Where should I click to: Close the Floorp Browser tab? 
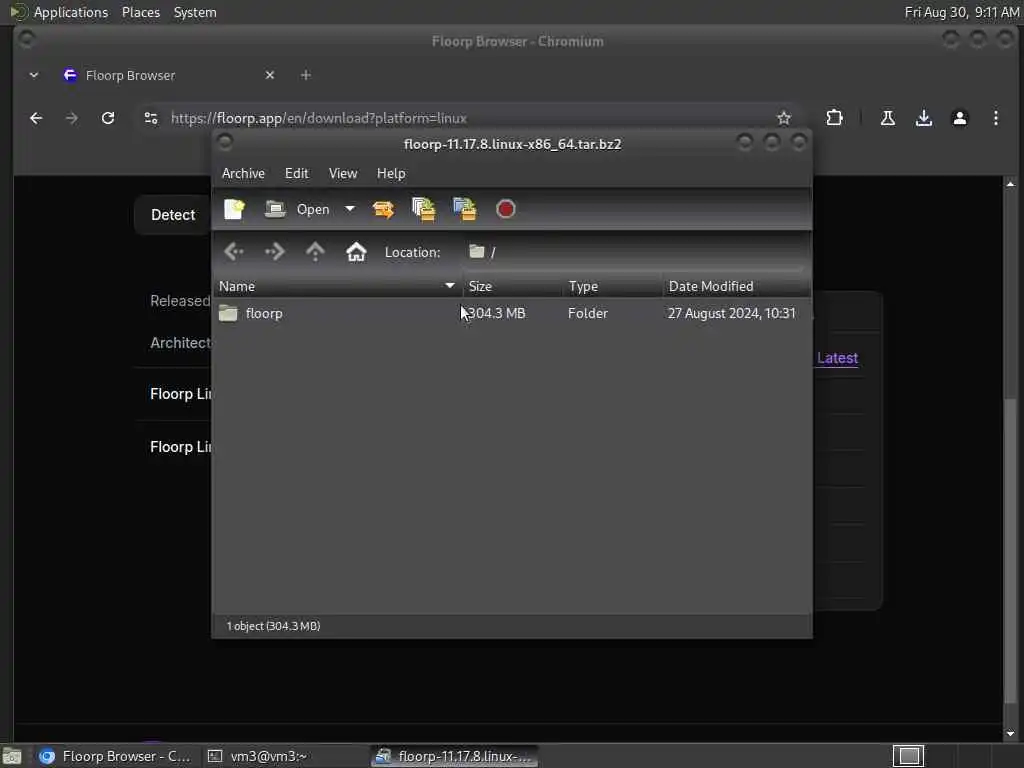point(270,75)
